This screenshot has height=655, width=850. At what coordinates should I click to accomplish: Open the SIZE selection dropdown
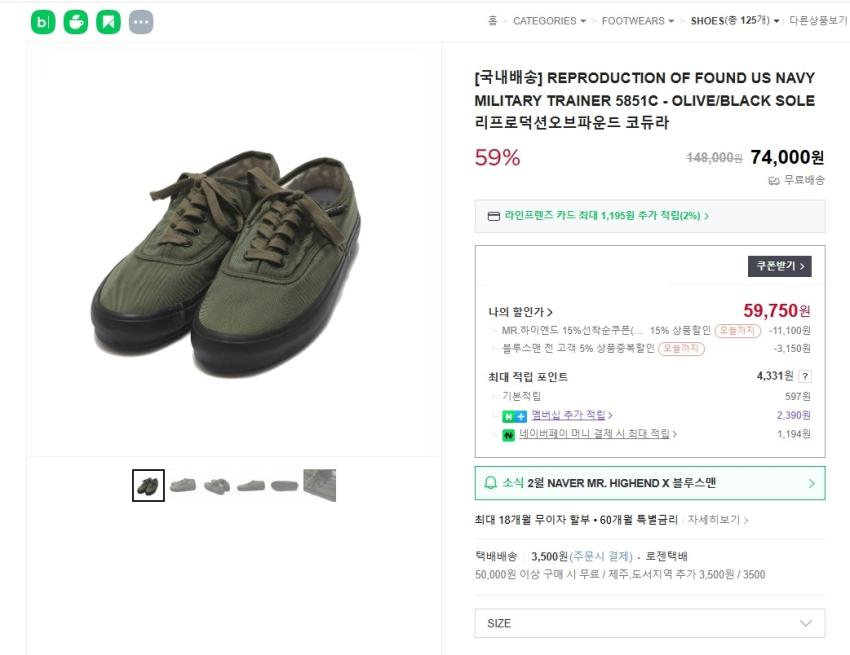pos(650,623)
